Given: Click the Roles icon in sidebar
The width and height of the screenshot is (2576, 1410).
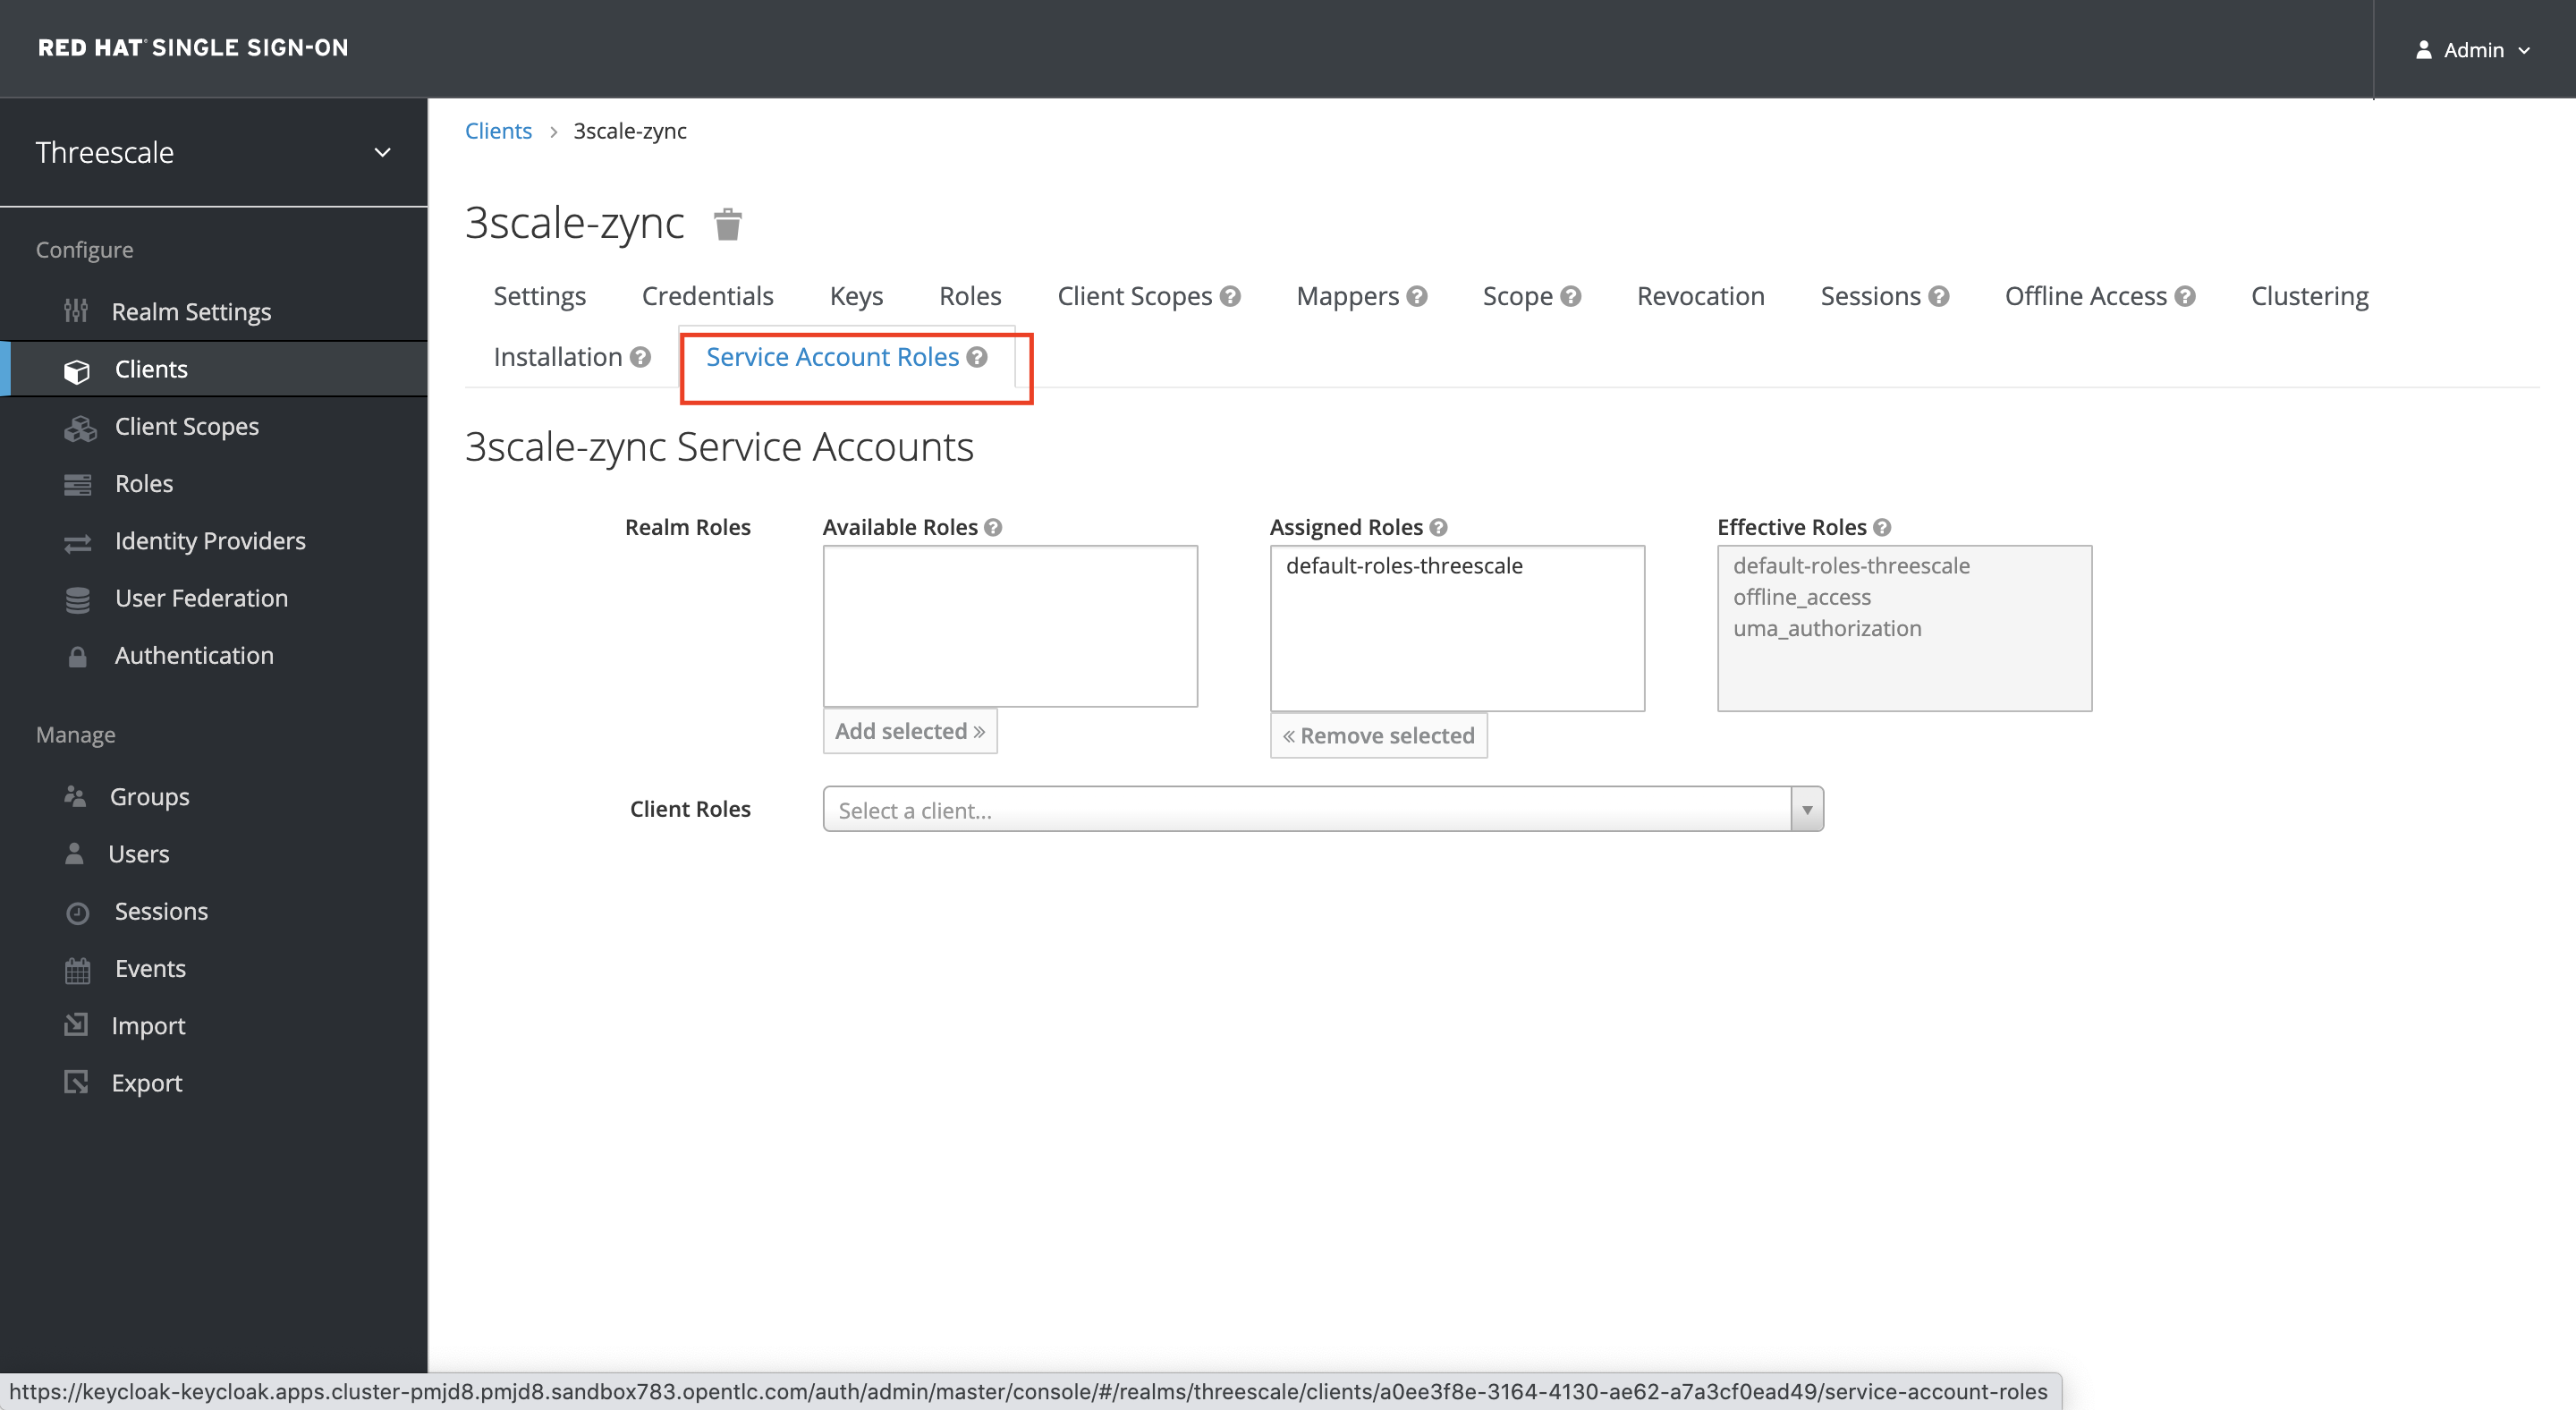Looking at the screenshot, I should point(78,483).
